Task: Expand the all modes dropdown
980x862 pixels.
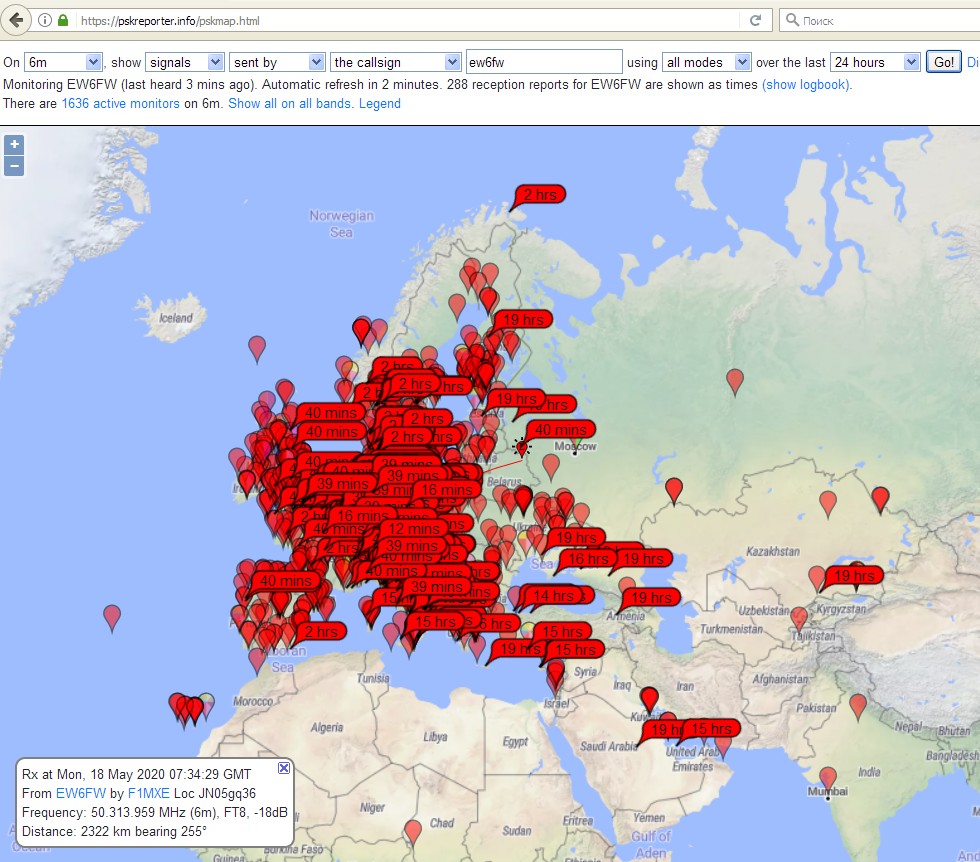Action: point(706,62)
